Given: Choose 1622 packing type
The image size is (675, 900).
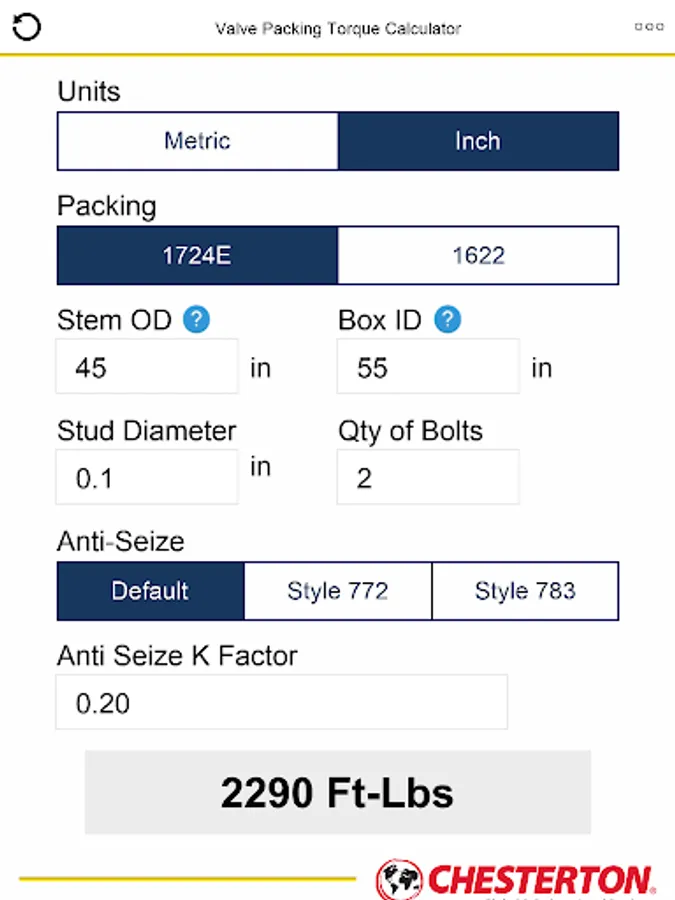Looking at the screenshot, I should point(478,255).
